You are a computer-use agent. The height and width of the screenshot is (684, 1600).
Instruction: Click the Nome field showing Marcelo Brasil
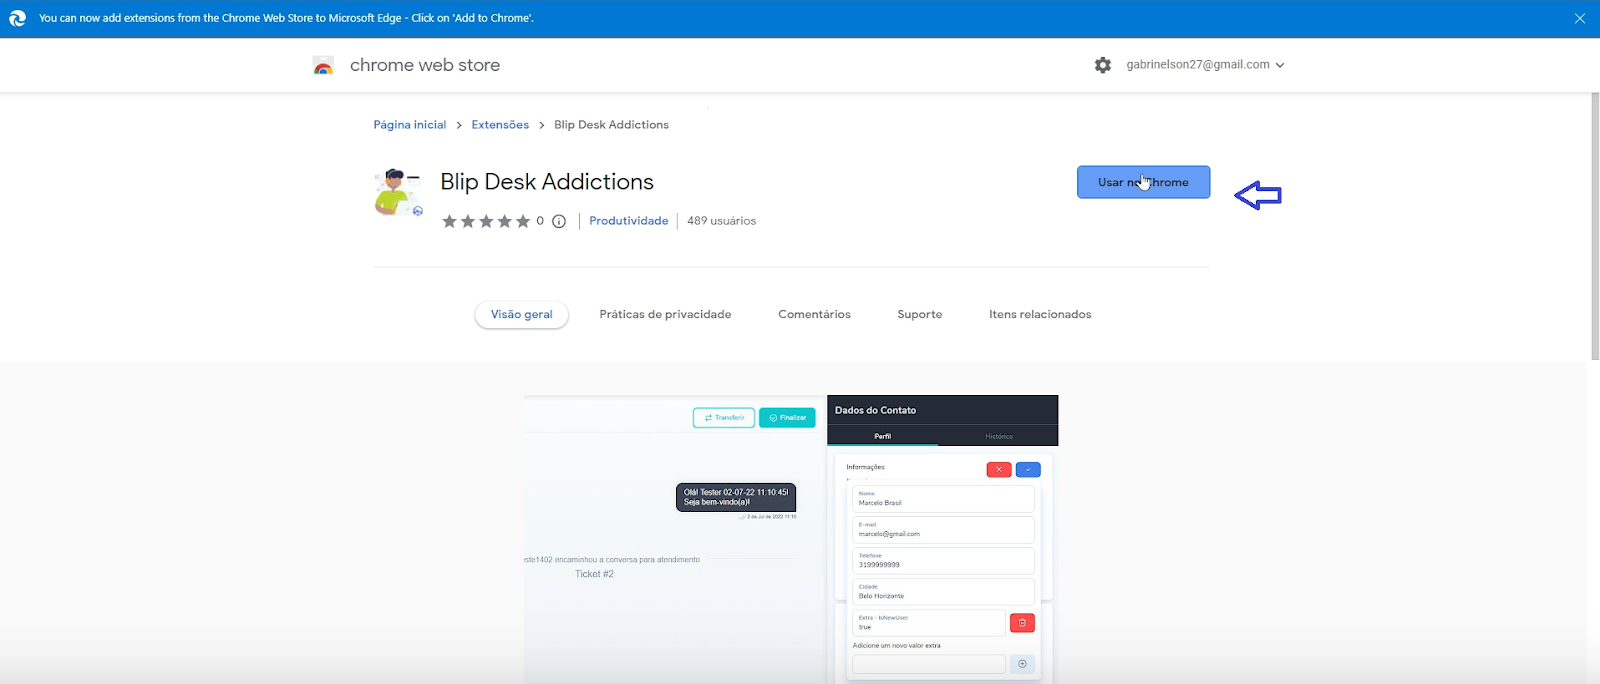click(943, 499)
